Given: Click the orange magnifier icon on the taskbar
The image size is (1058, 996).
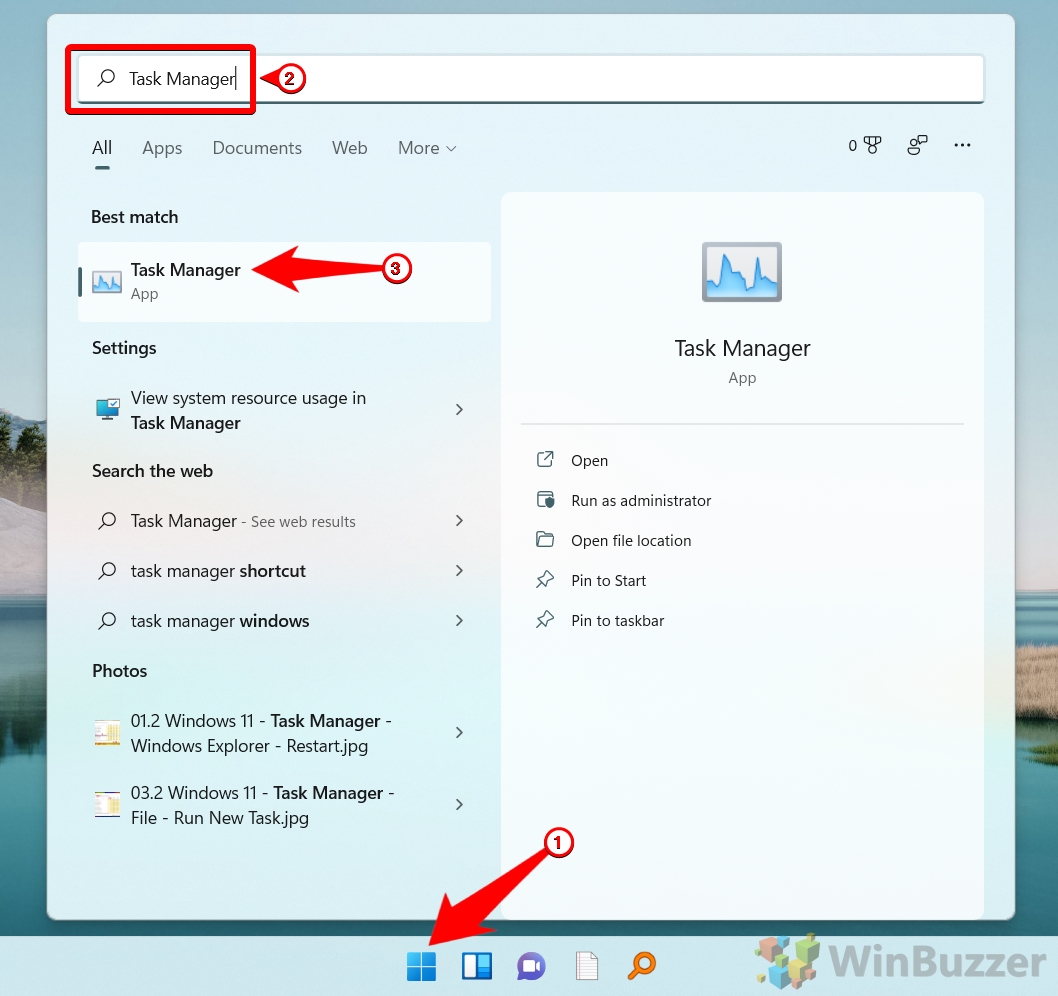Looking at the screenshot, I should point(642,966).
